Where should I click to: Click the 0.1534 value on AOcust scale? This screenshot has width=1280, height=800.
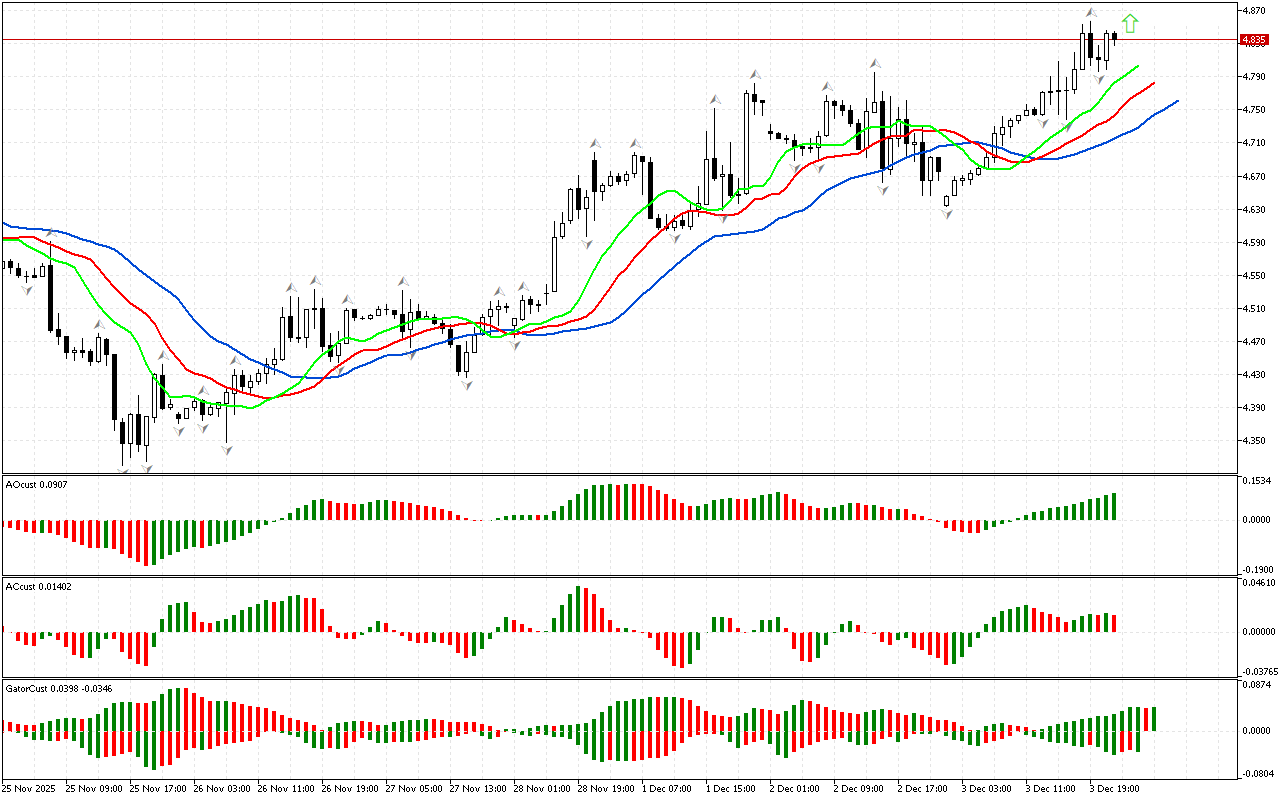[1257, 481]
